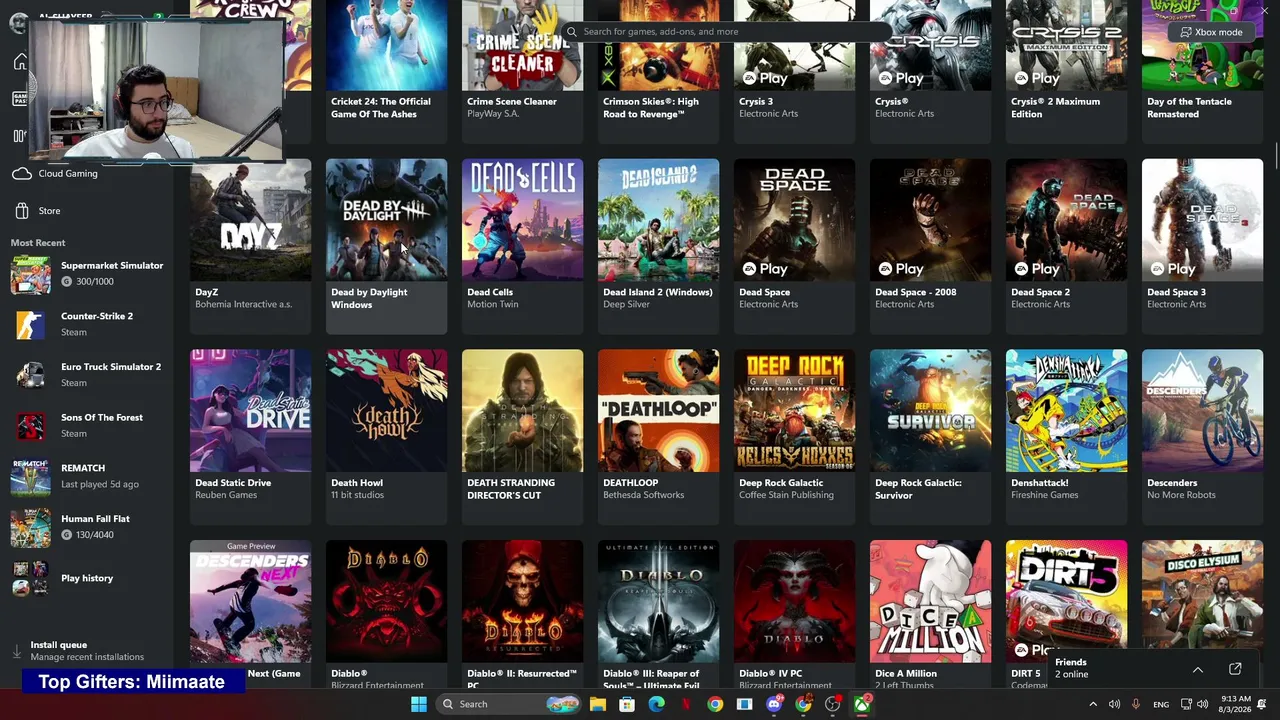Open Discord from the taskbar

pyautogui.click(x=774, y=704)
